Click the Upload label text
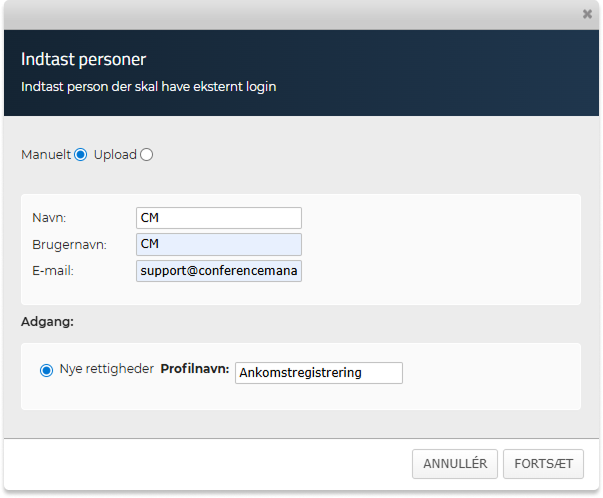Image resolution: width=603 pixels, height=498 pixels. pos(115,155)
